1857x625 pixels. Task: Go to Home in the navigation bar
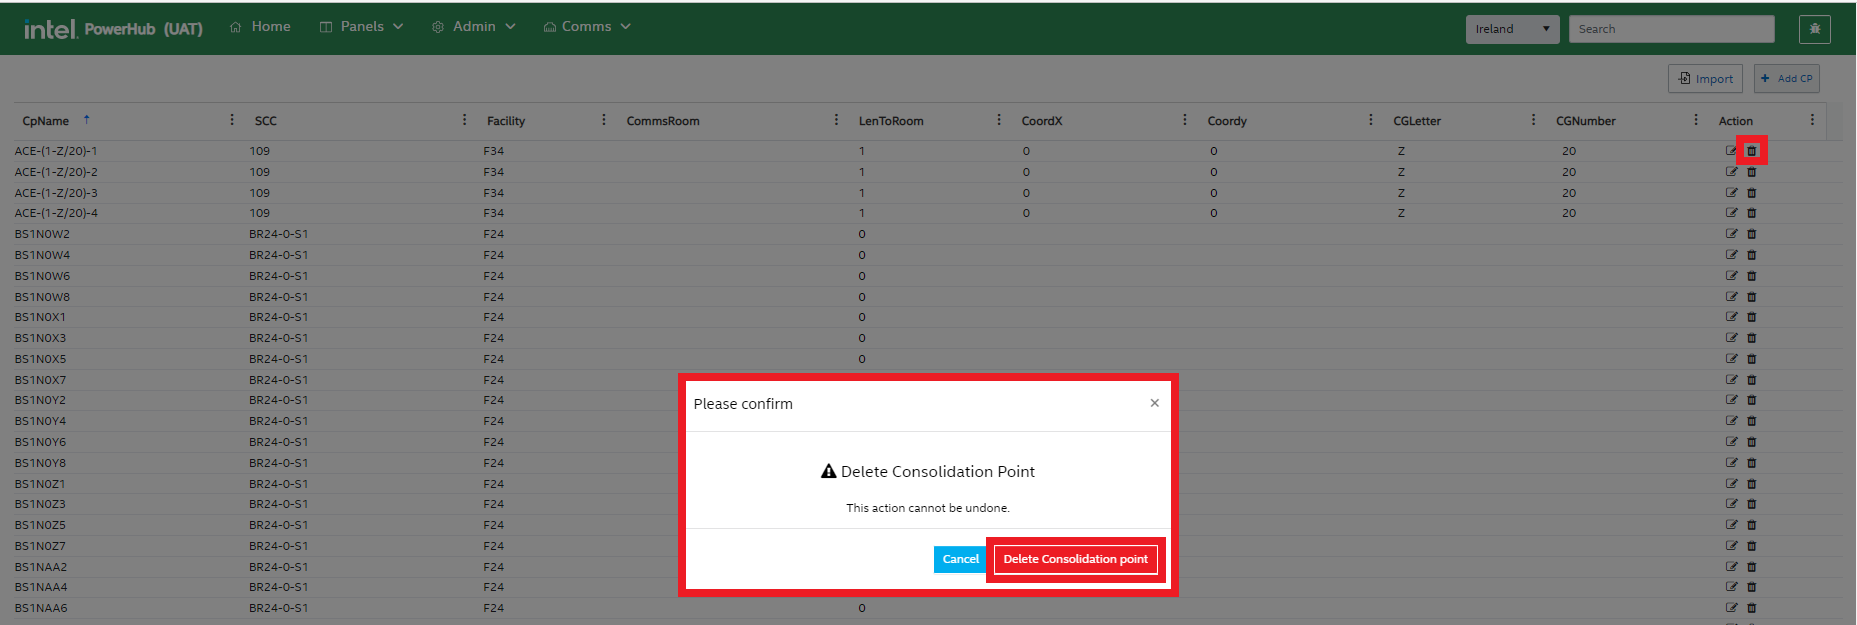[260, 27]
